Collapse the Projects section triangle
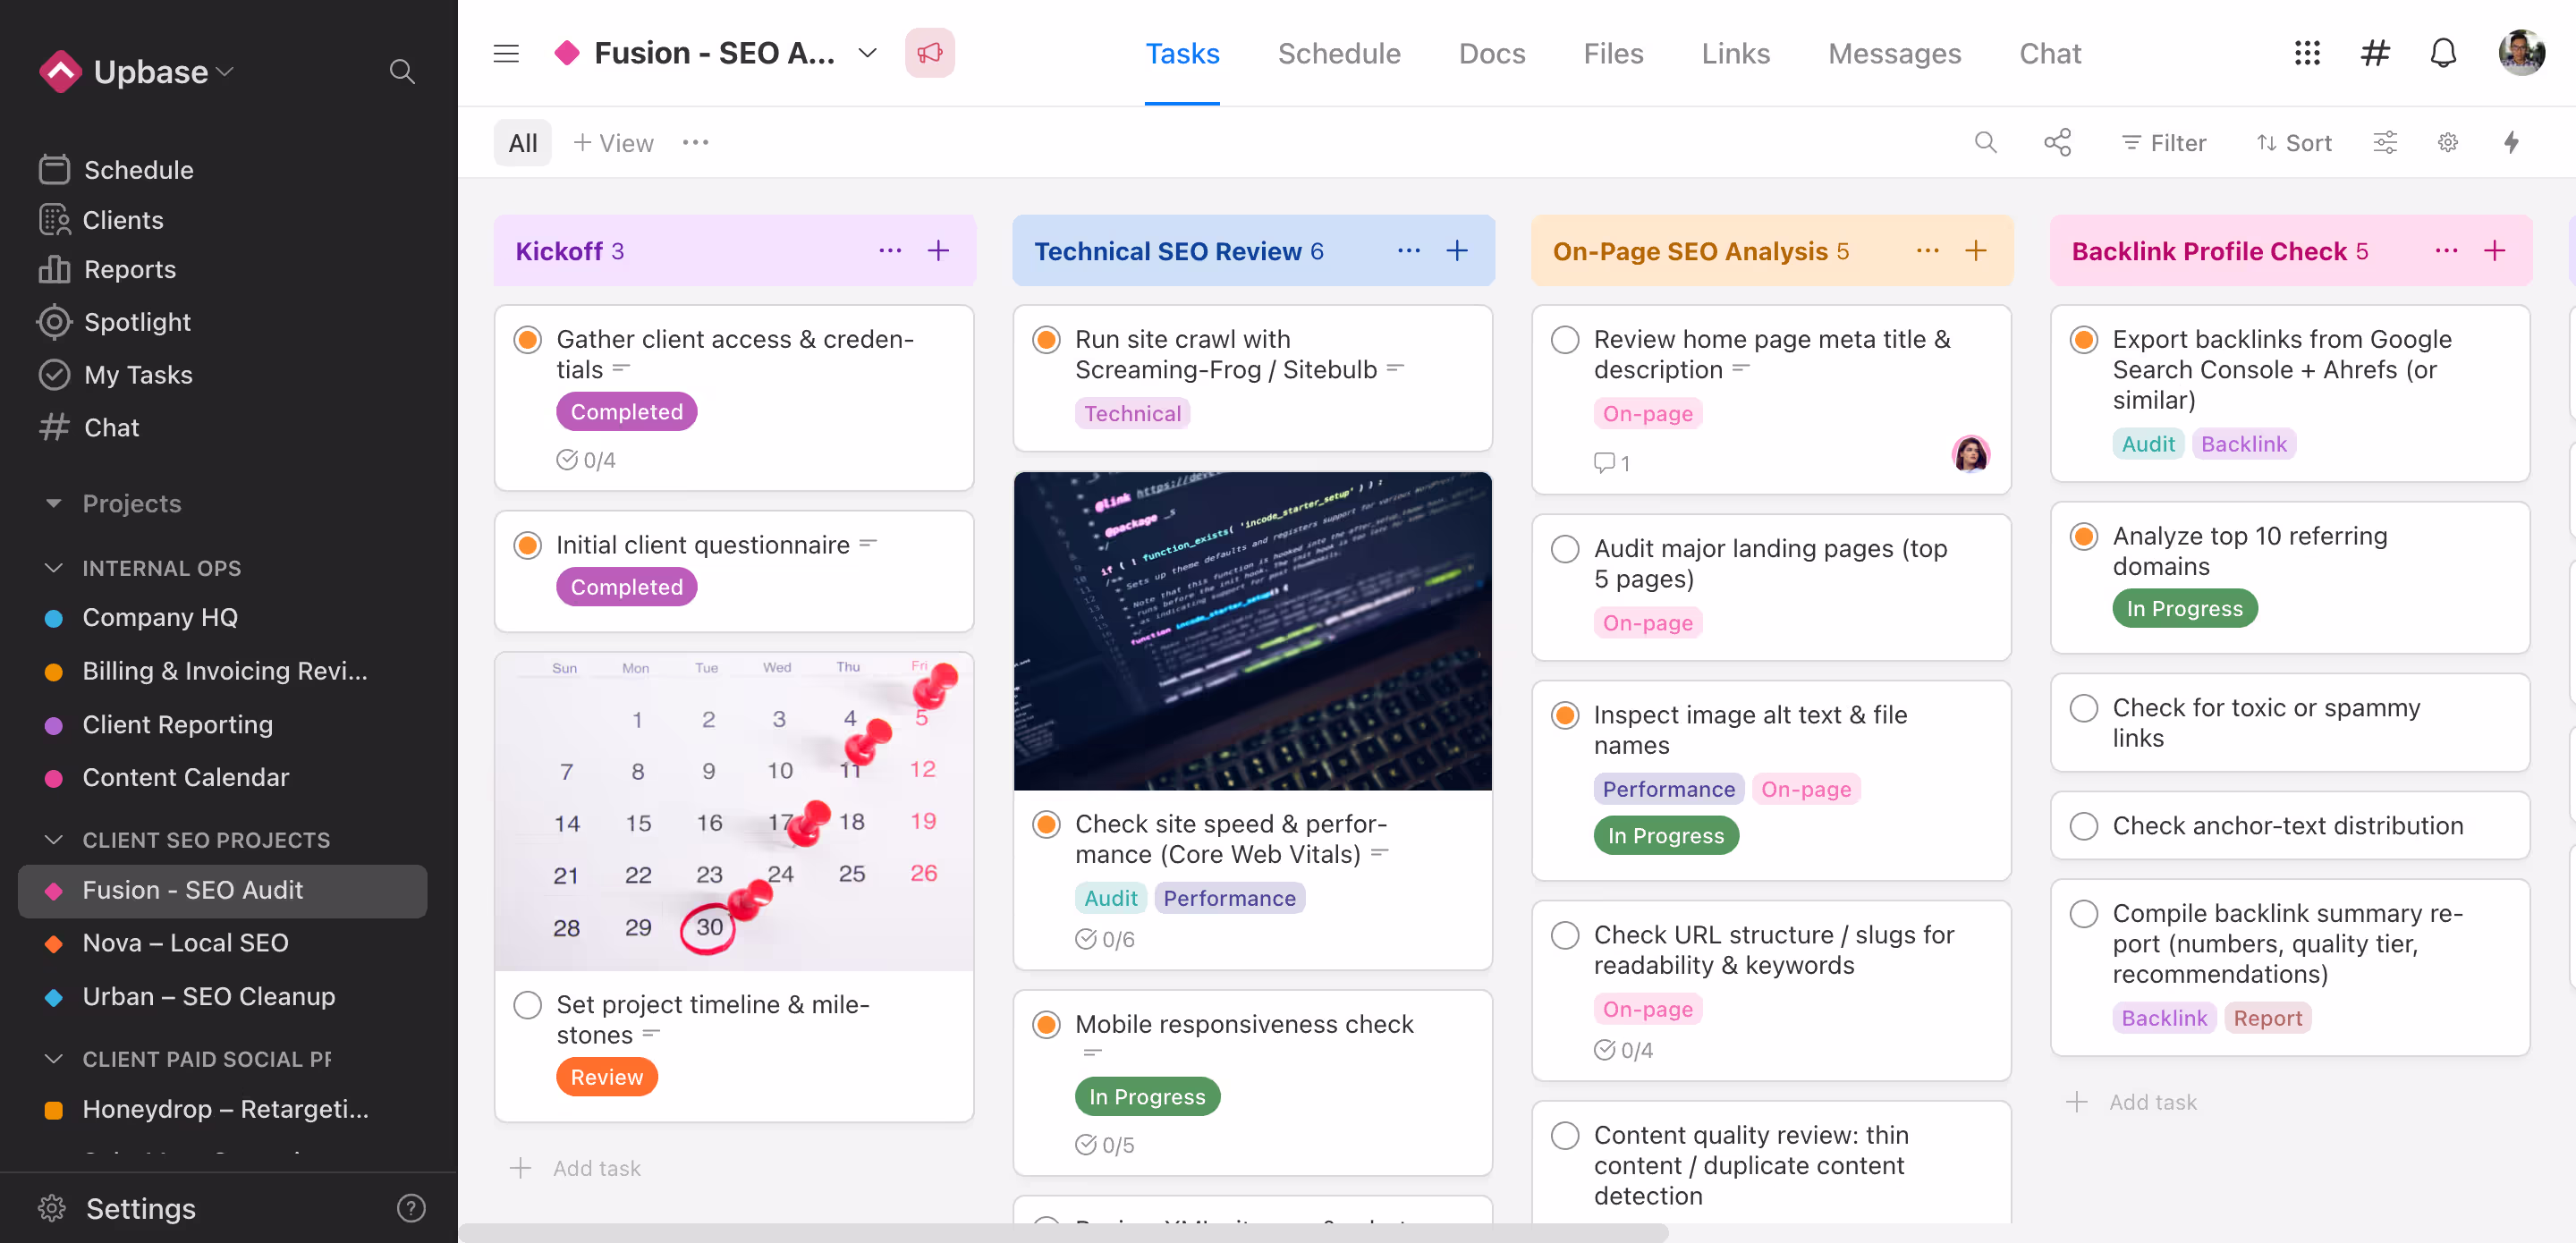 pos(54,503)
